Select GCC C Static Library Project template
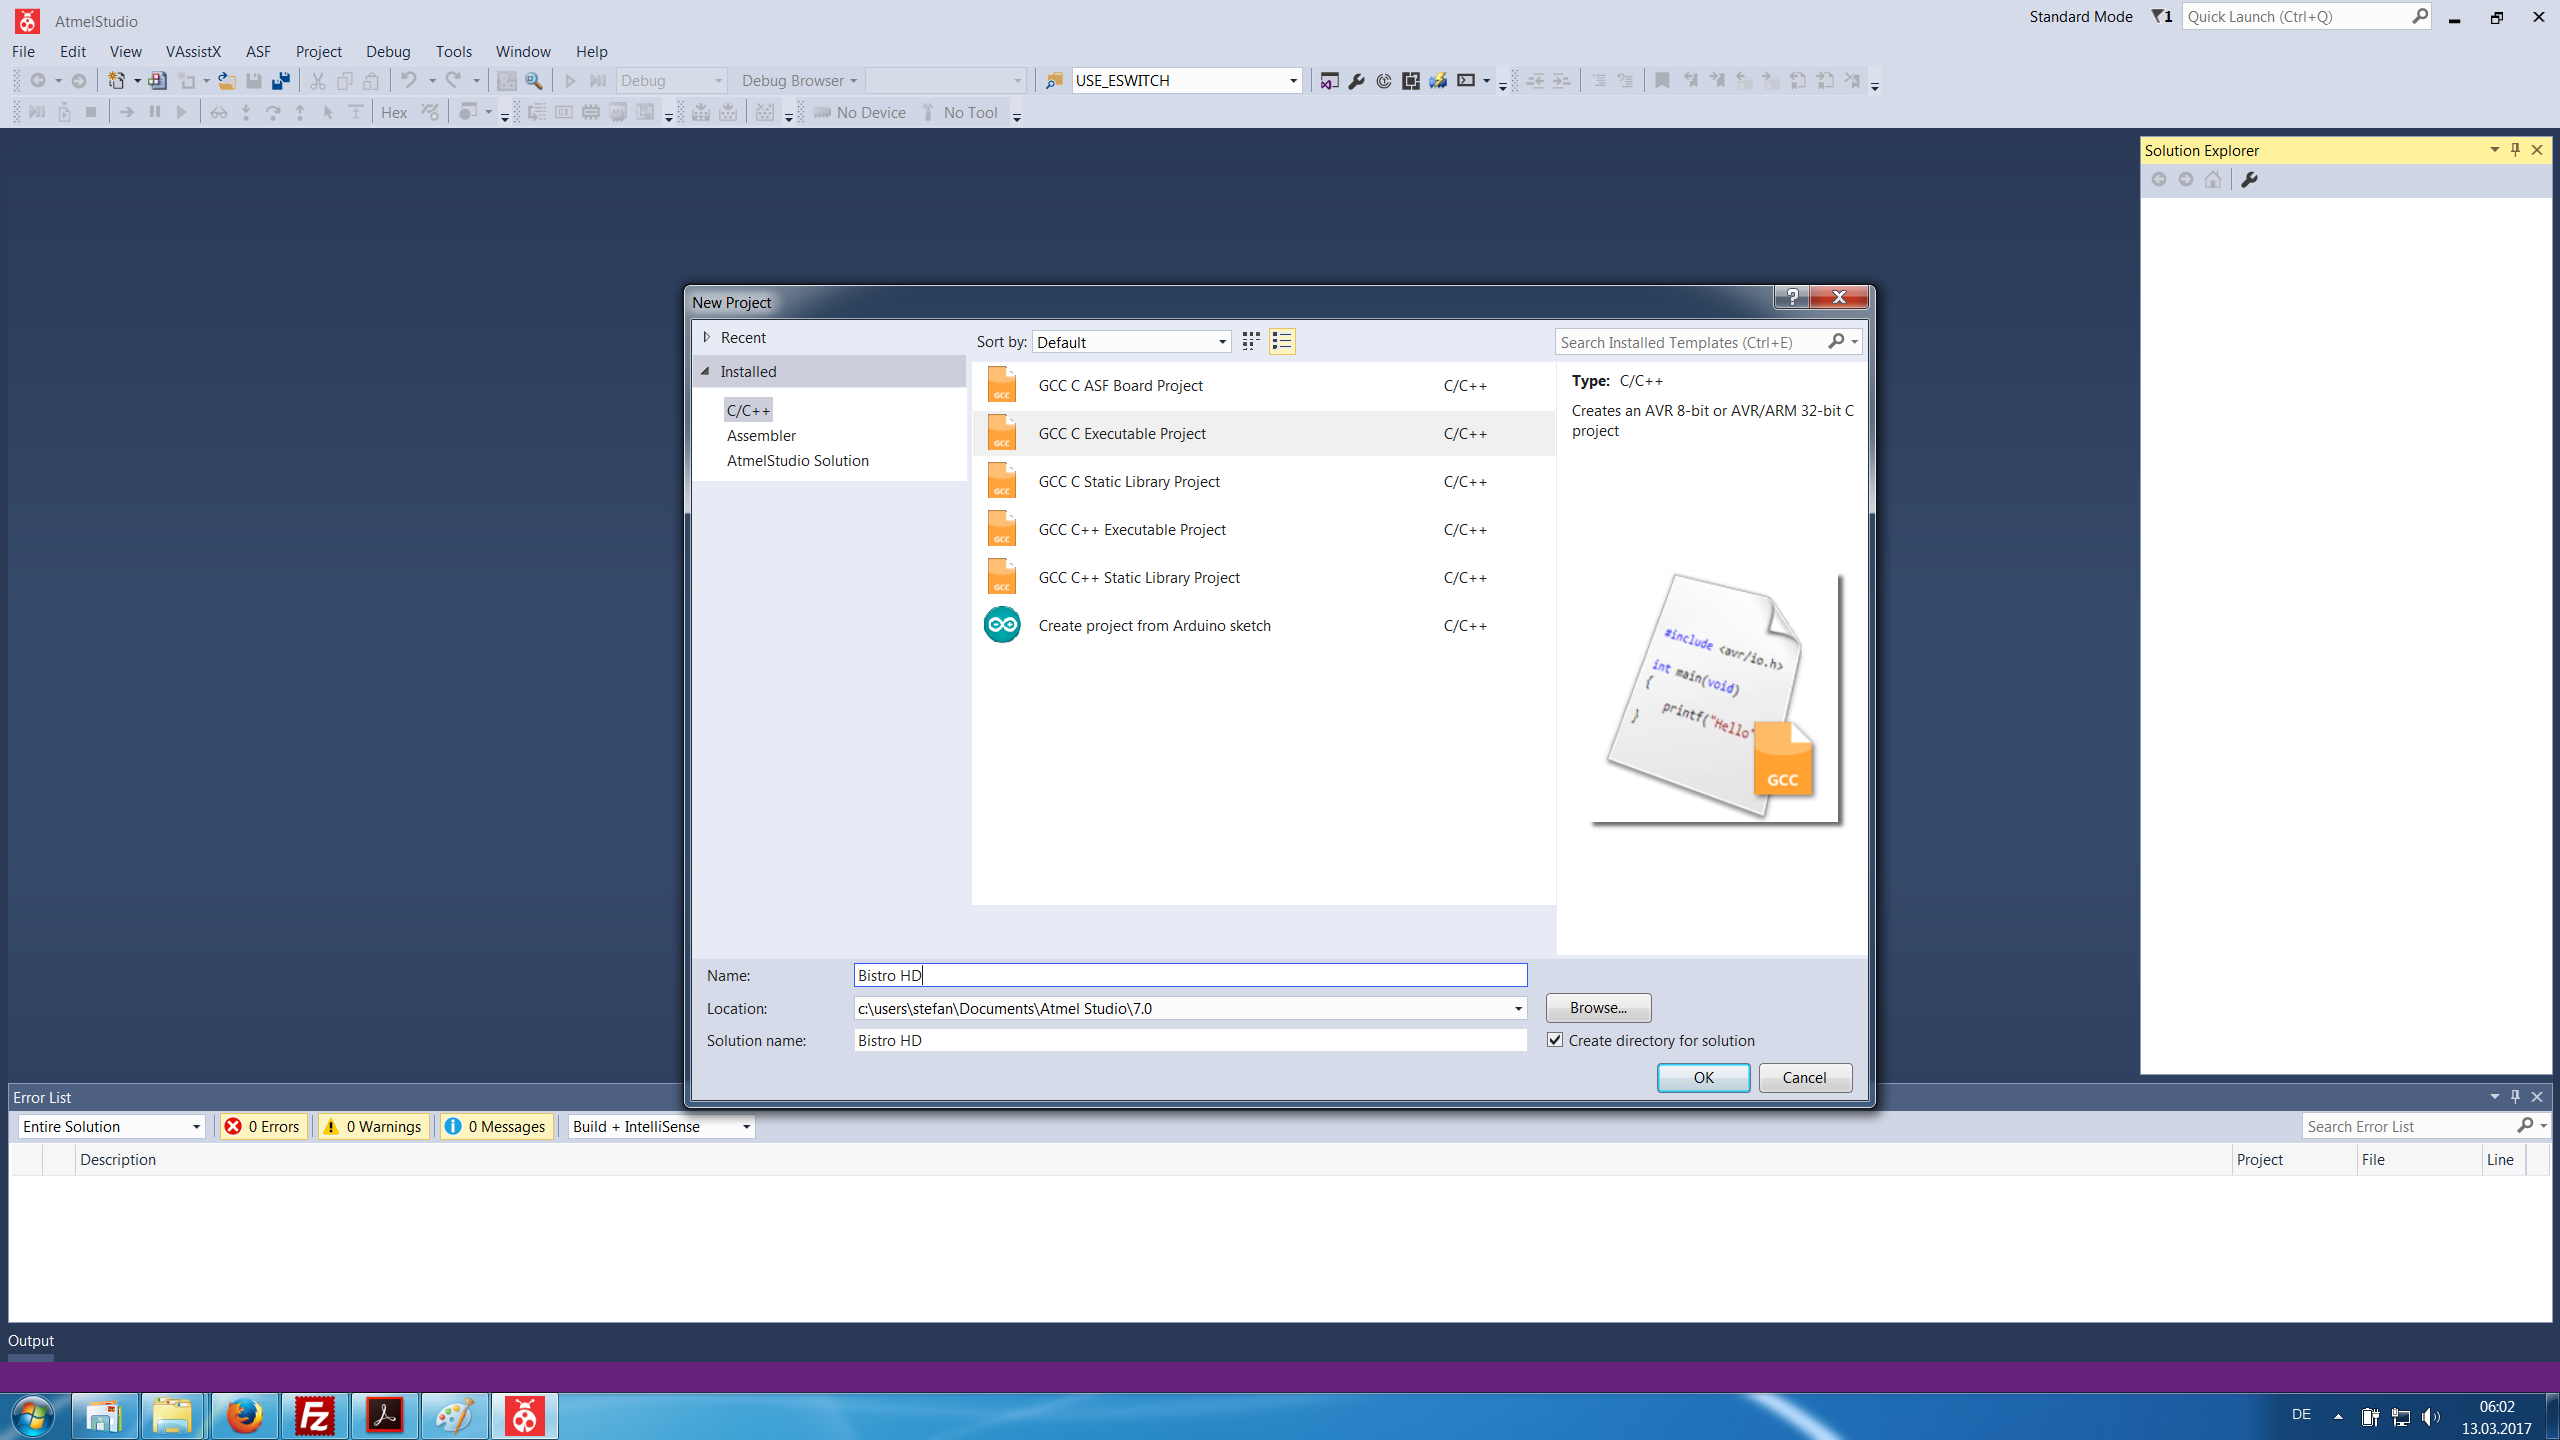The image size is (2560, 1440). [1263, 481]
